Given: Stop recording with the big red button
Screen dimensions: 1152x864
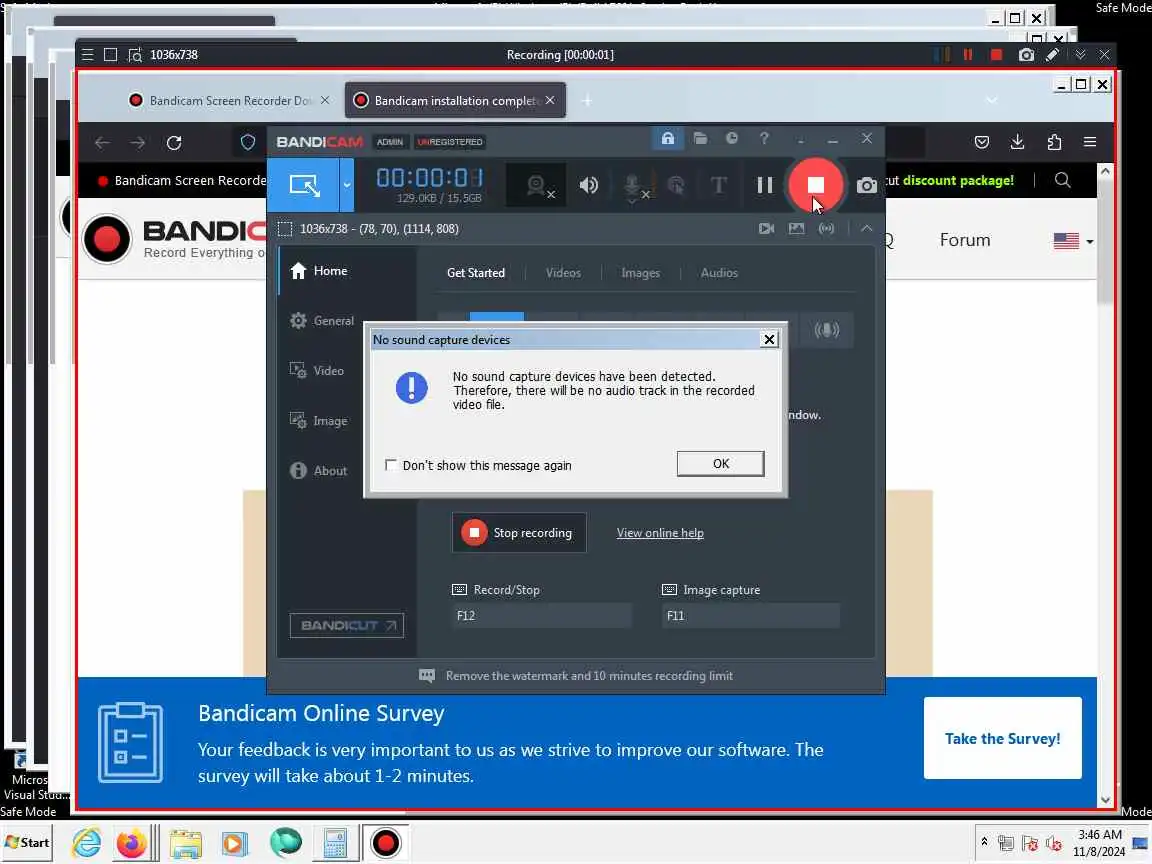Looking at the screenshot, I should coord(815,184).
